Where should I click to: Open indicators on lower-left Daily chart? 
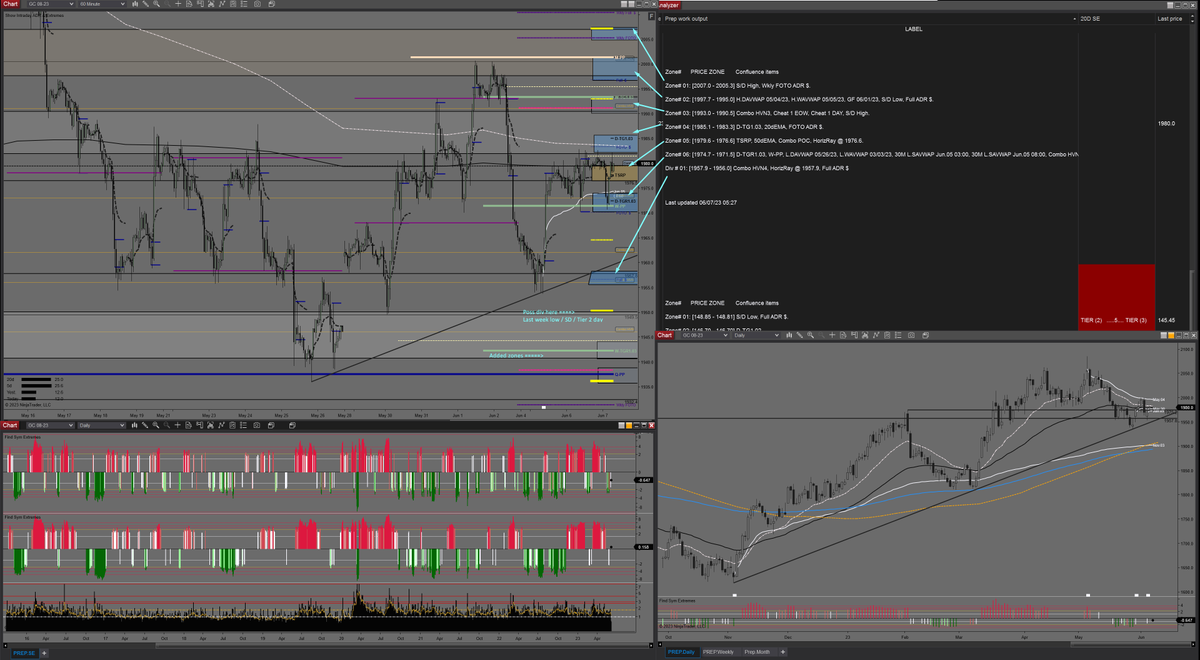(222, 425)
